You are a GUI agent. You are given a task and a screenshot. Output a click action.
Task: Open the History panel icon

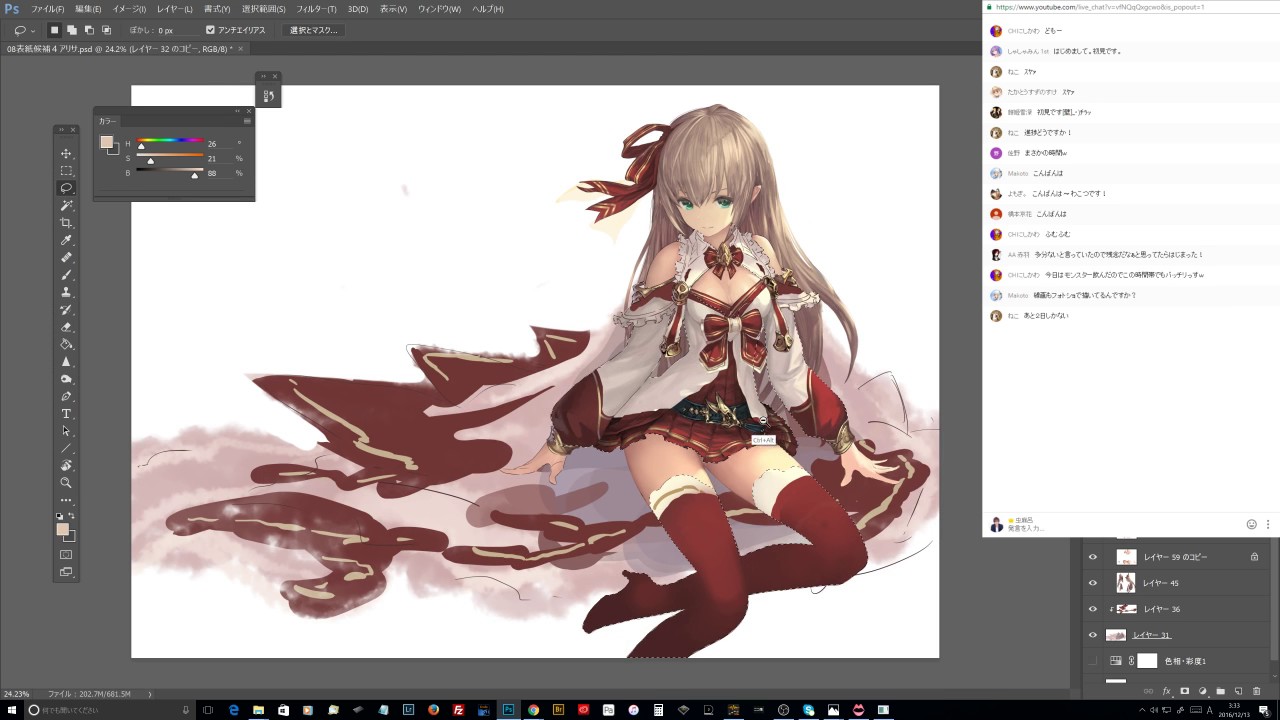tap(268, 96)
